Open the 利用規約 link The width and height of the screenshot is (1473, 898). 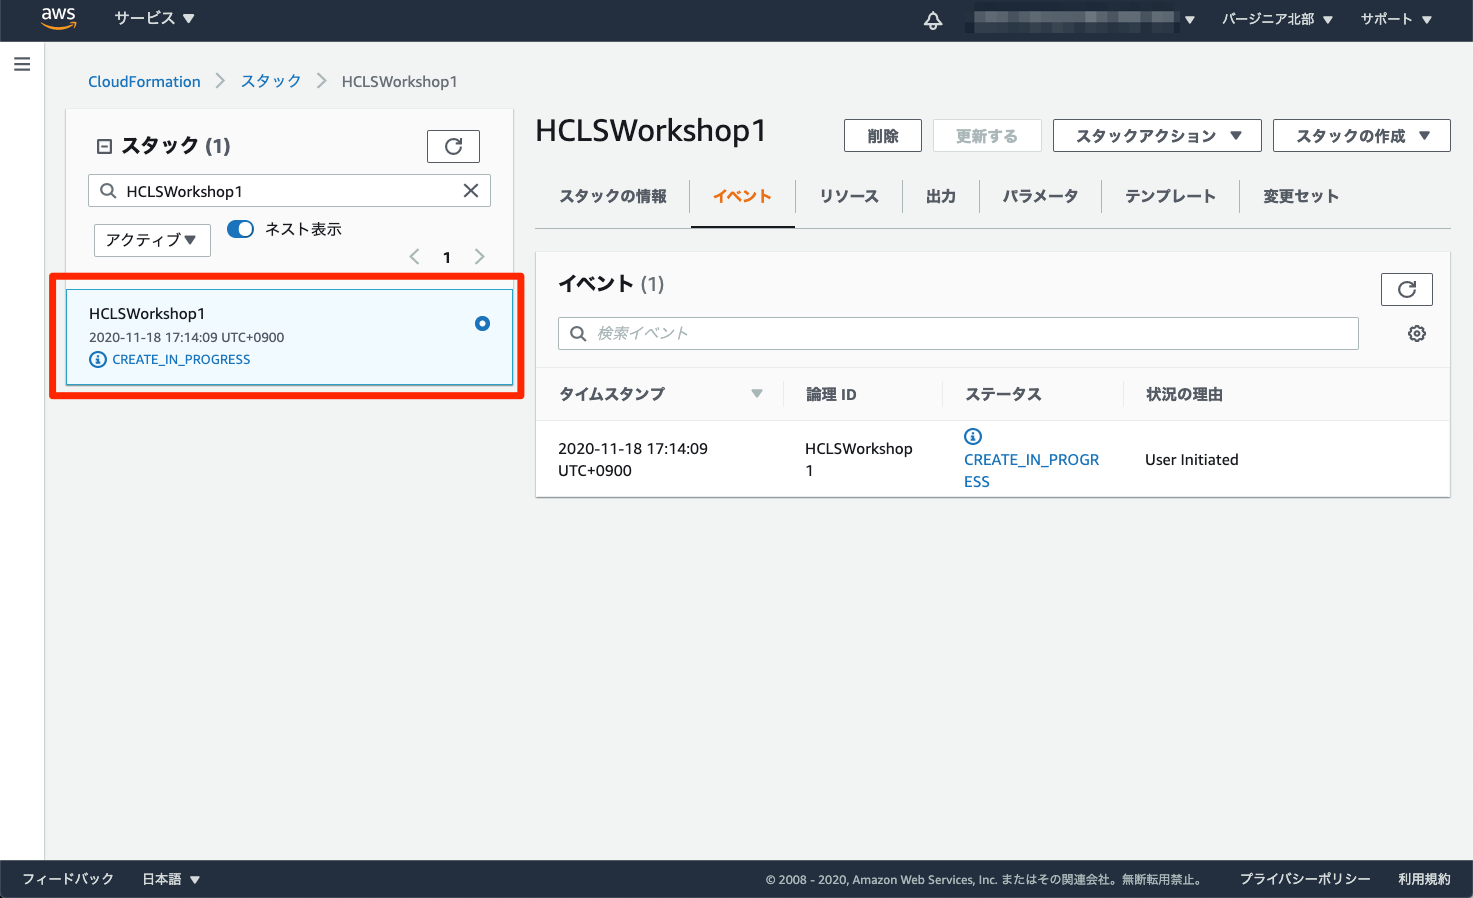click(x=1424, y=879)
